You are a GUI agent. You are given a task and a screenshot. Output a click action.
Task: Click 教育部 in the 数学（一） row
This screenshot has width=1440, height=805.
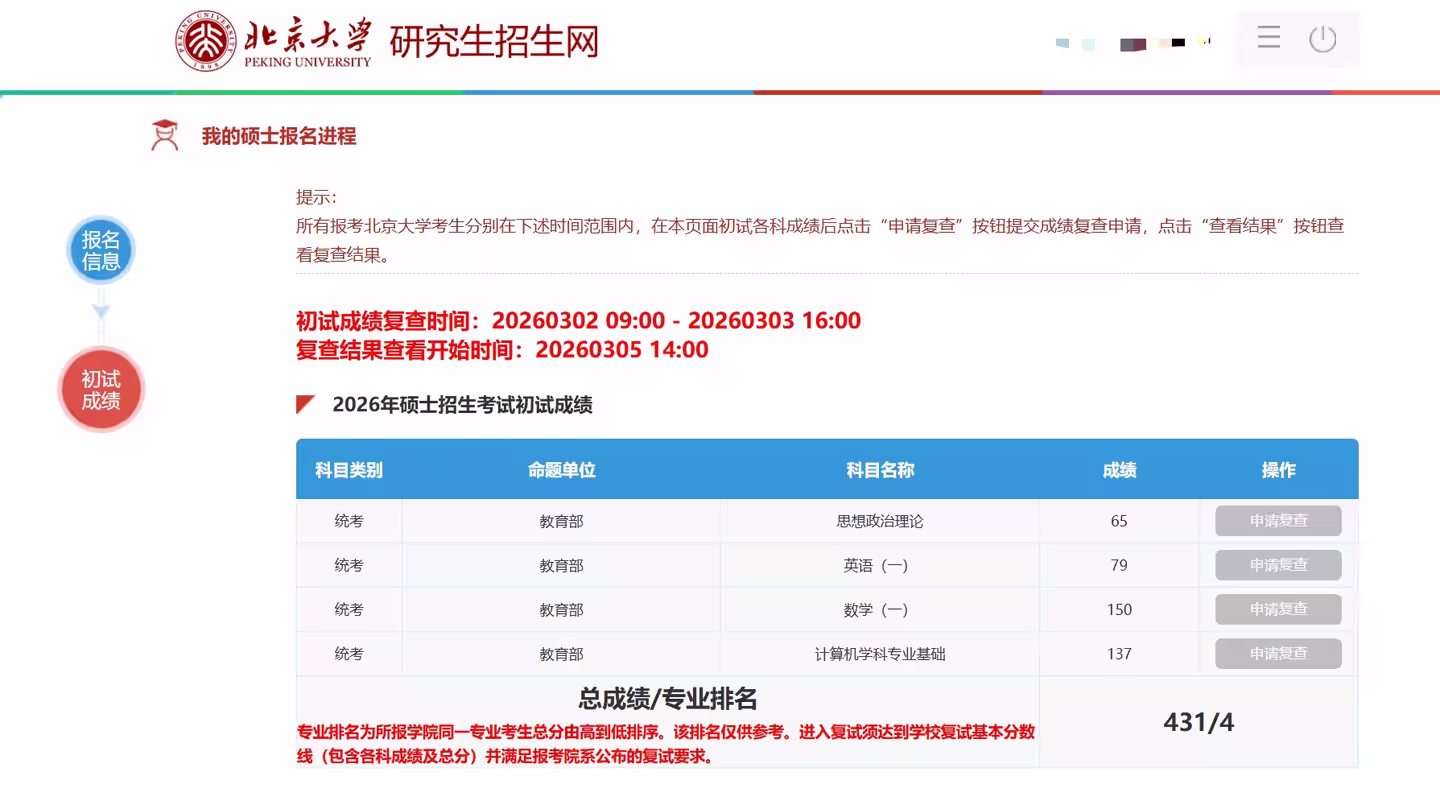click(561, 609)
